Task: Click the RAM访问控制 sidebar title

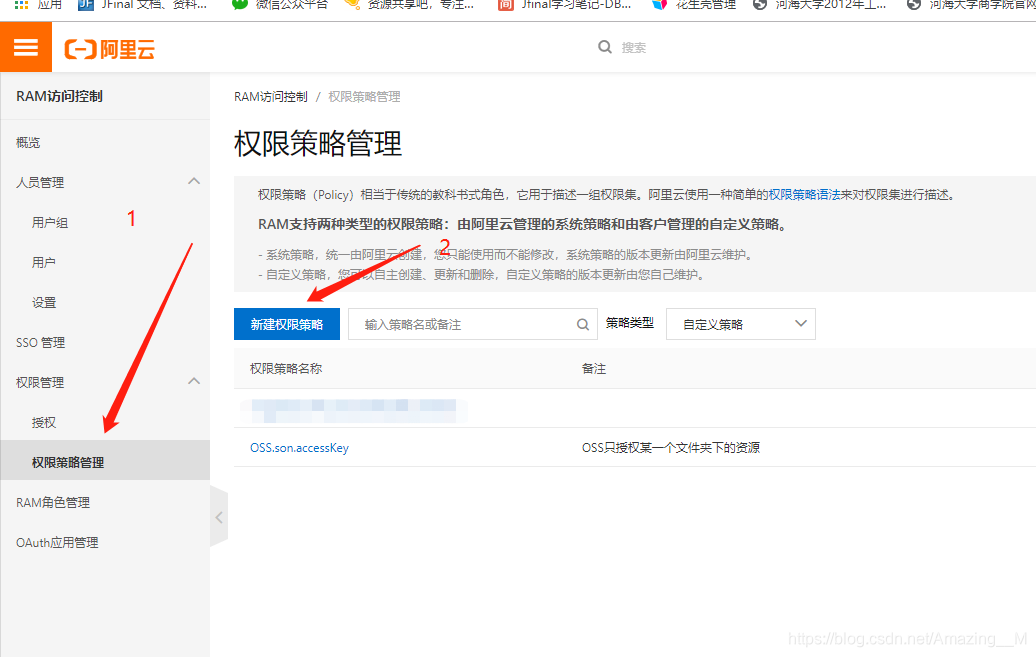Action: pyautogui.click(x=59, y=97)
